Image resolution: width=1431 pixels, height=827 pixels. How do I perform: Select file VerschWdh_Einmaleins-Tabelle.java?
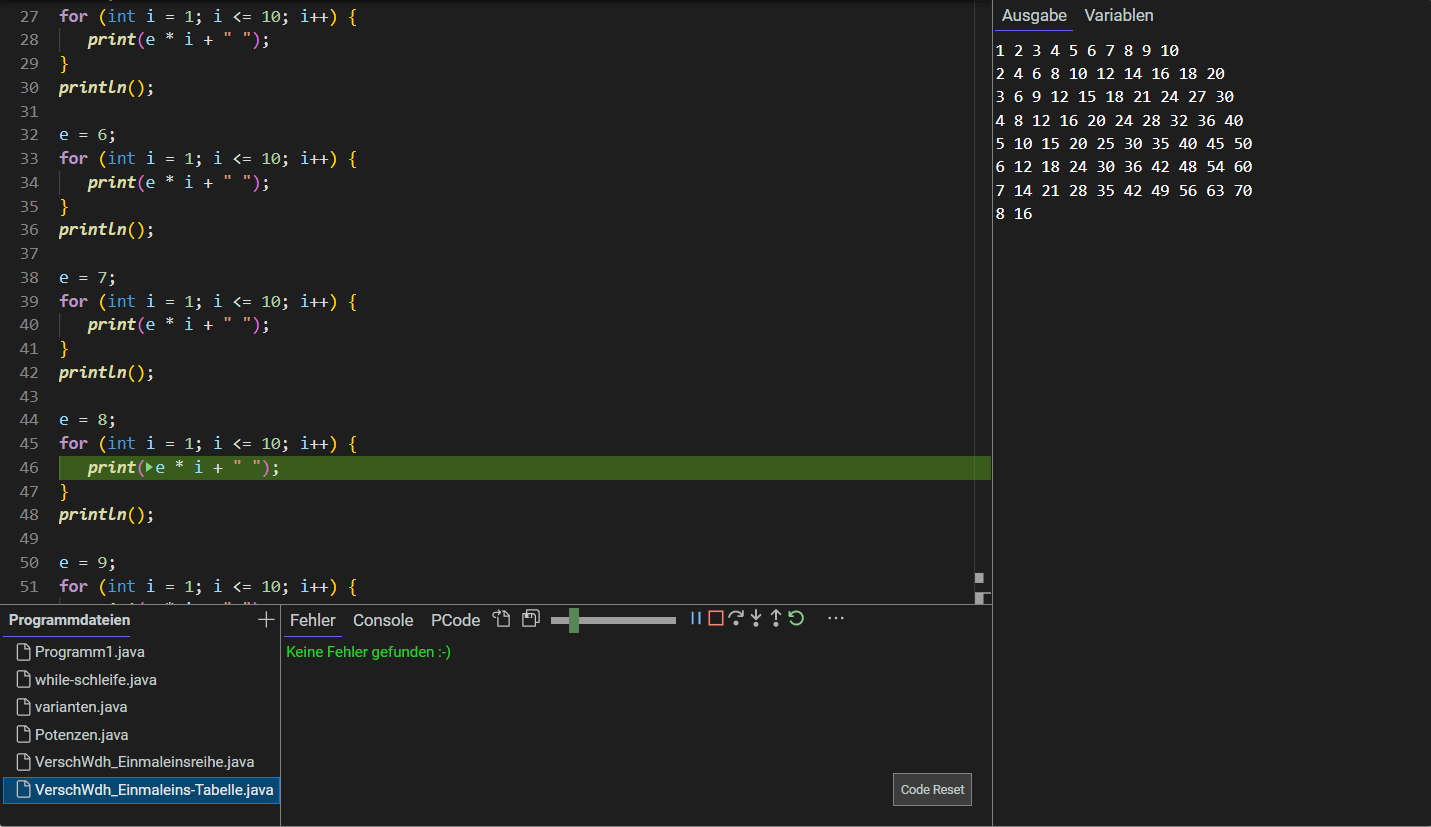pyautogui.click(x=141, y=790)
